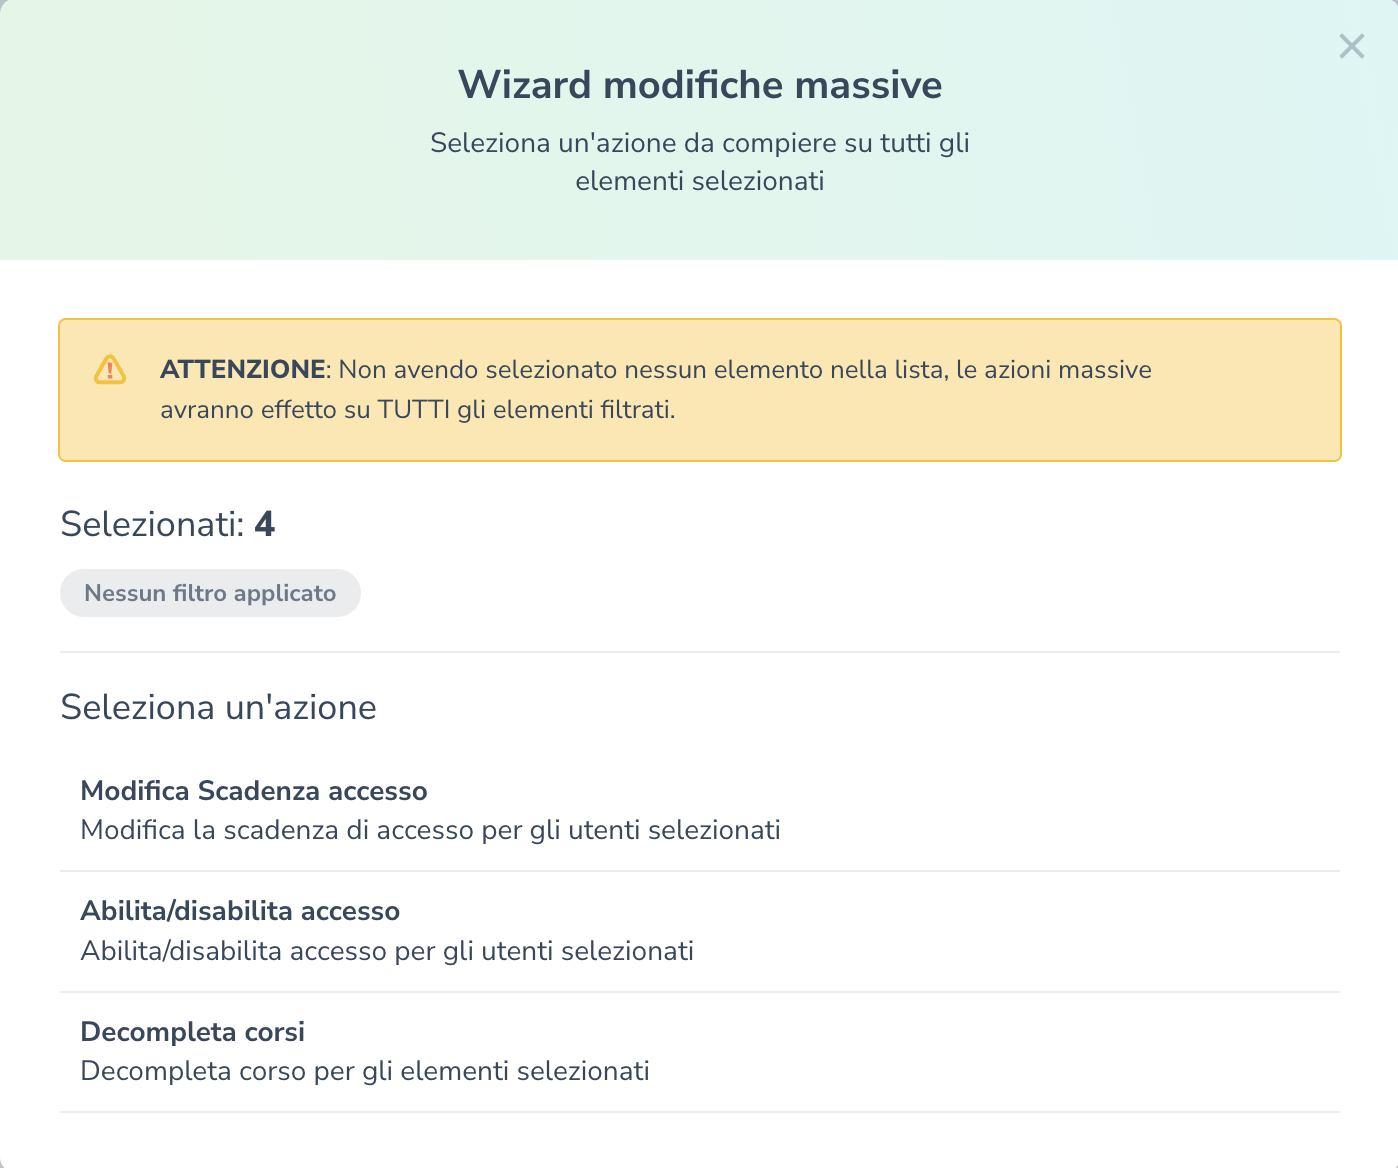
Task: Click description 'Abilita/disabilita accesso per gli utenti selezionati'
Action: (x=387, y=951)
